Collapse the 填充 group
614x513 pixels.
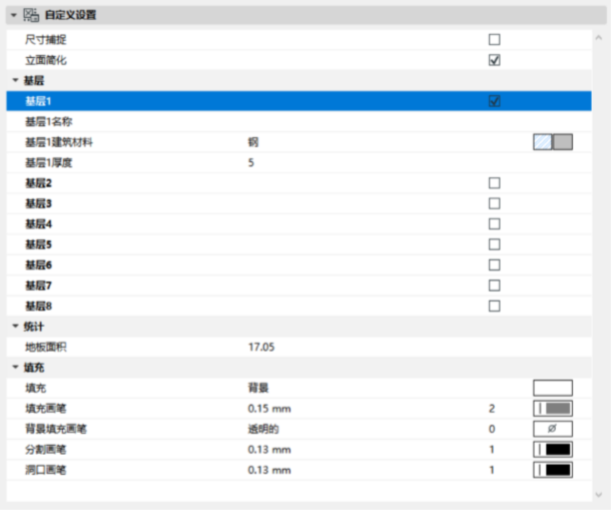15,367
